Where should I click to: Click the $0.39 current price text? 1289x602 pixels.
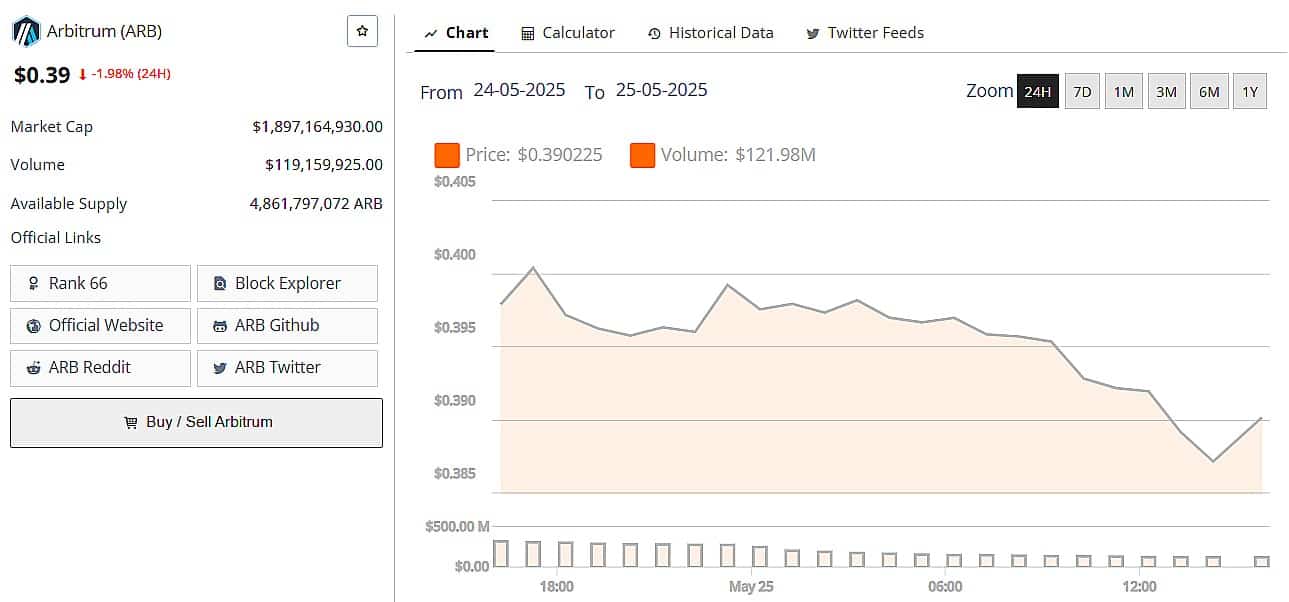tap(42, 74)
